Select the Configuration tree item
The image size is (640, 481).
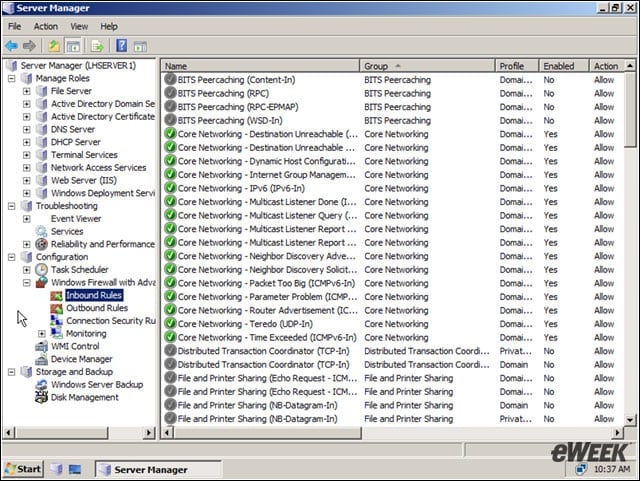(x=62, y=257)
